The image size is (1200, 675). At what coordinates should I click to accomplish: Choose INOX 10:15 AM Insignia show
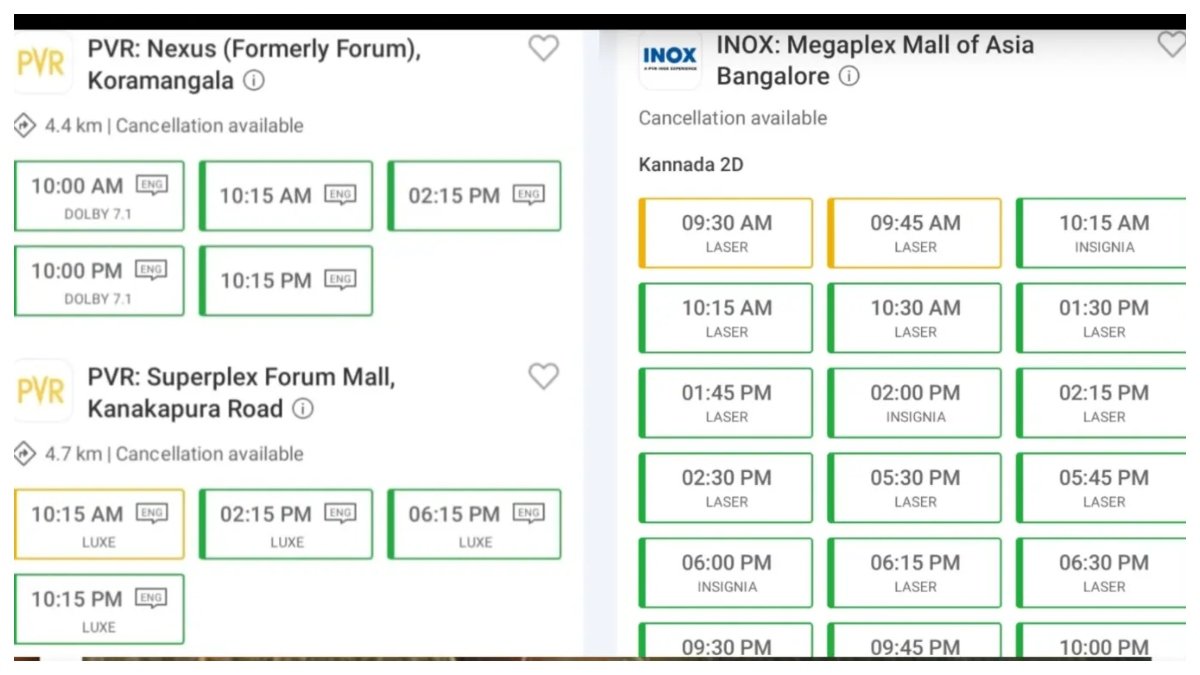click(1101, 233)
